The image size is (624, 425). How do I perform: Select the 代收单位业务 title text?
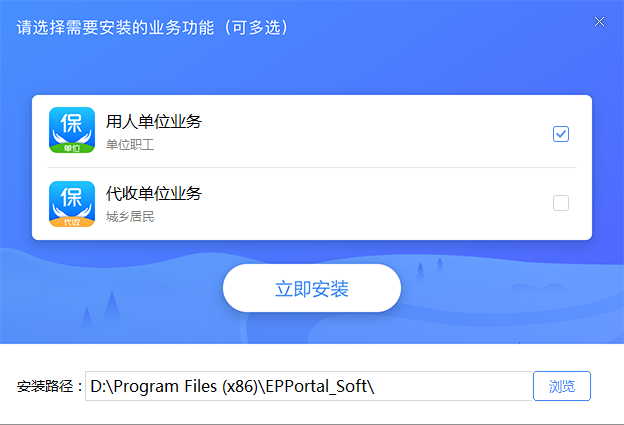click(154, 193)
